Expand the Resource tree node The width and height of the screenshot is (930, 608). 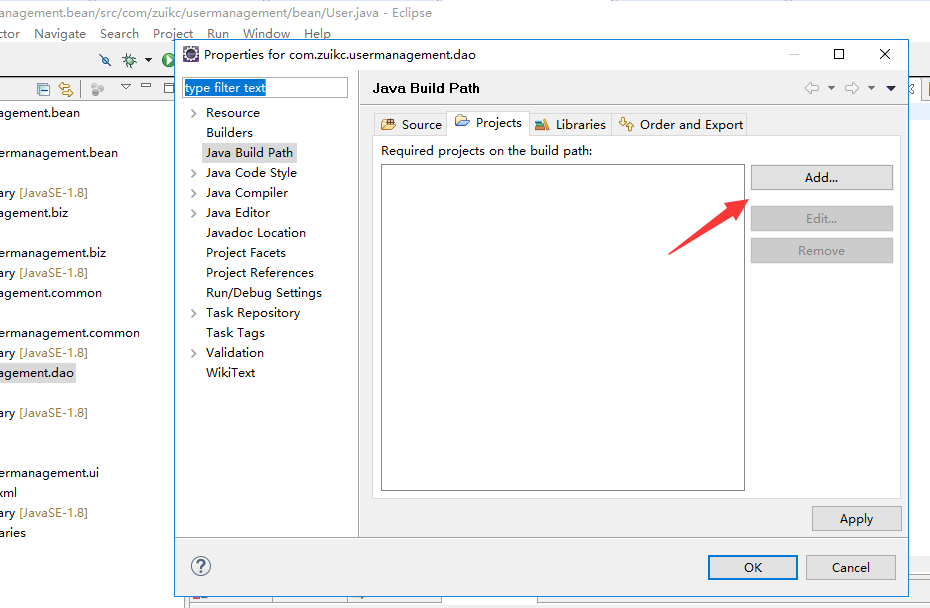point(193,113)
